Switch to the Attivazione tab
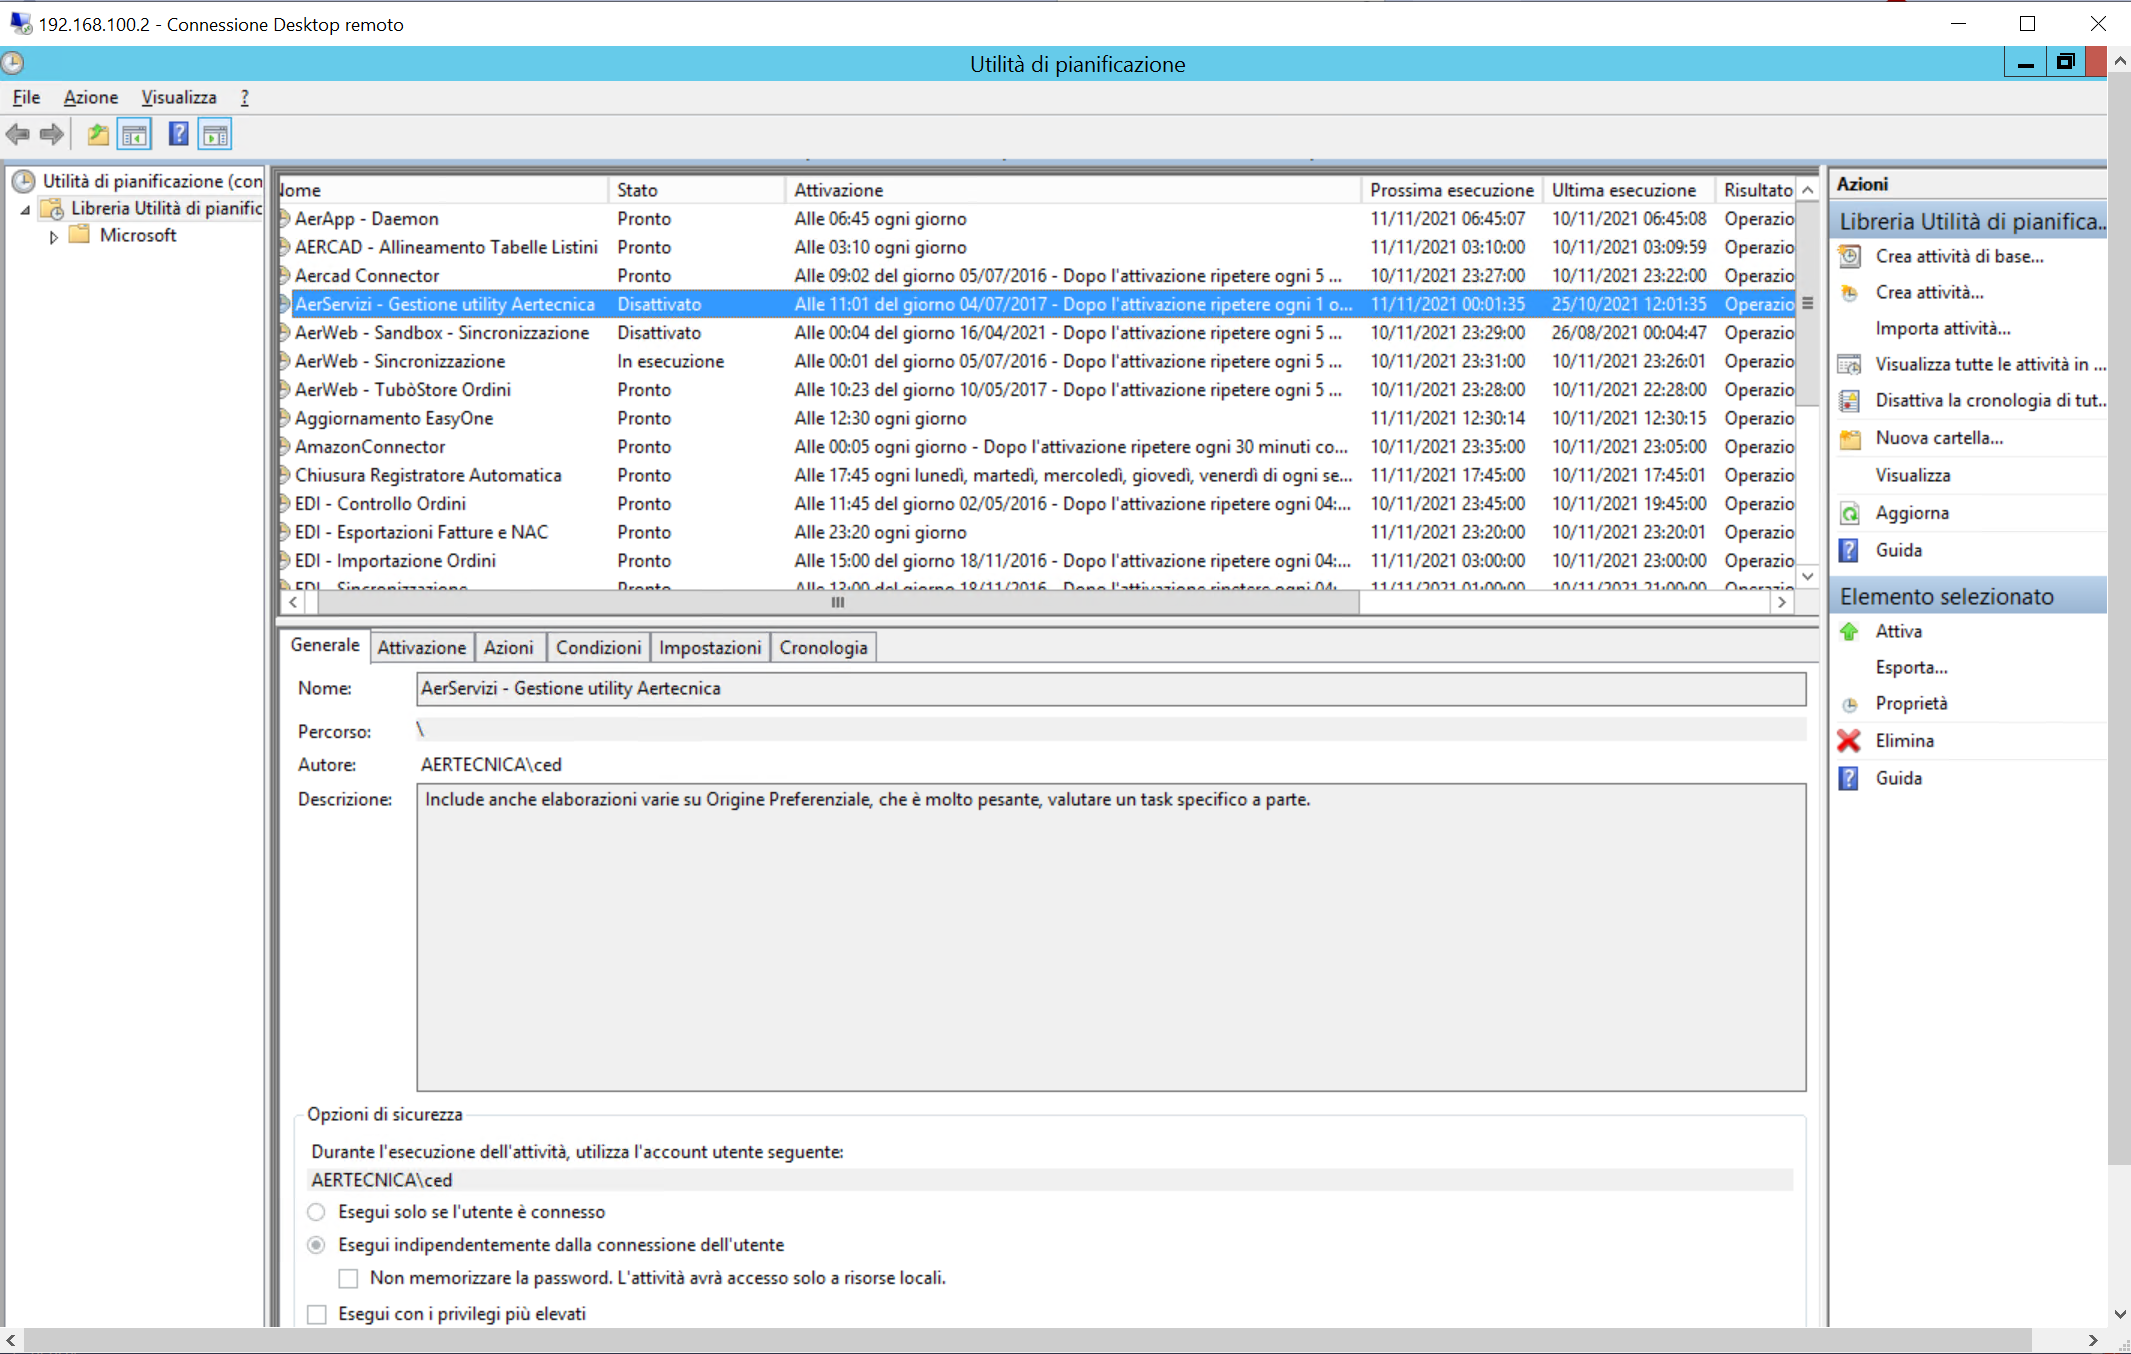2131x1354 pixels. [421, 648]
